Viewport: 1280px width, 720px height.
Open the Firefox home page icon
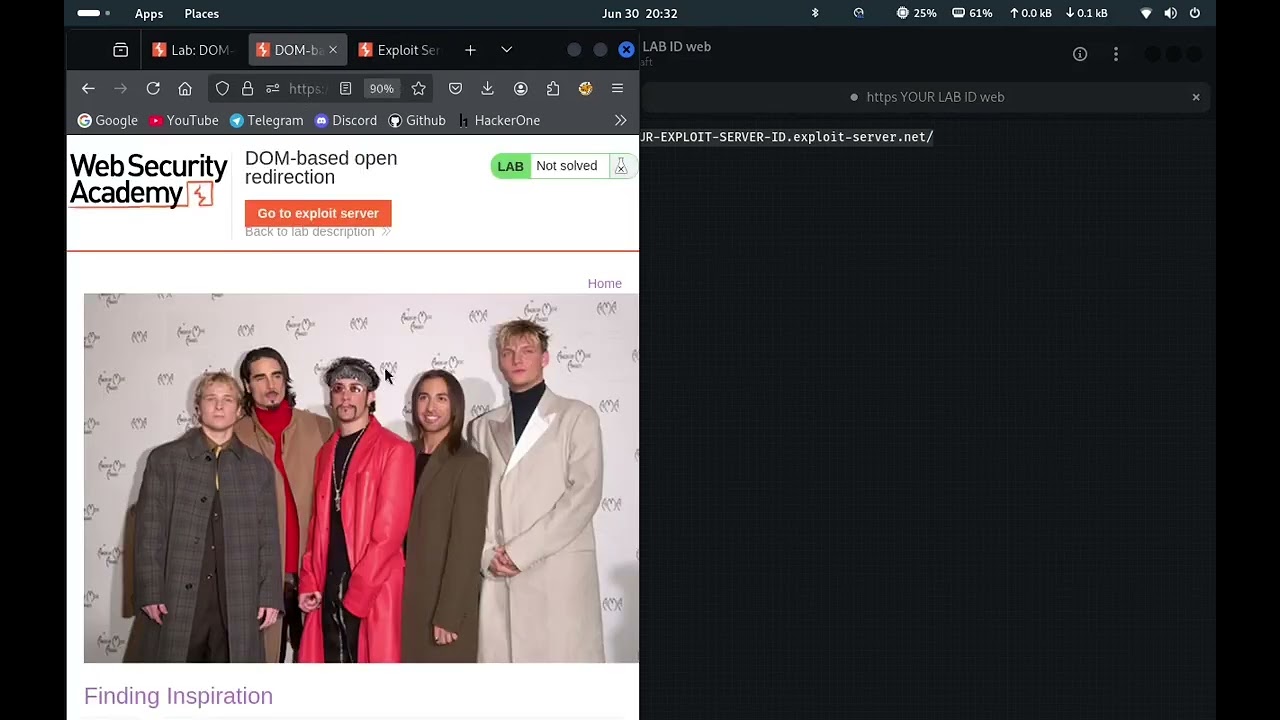coord(185,89)
